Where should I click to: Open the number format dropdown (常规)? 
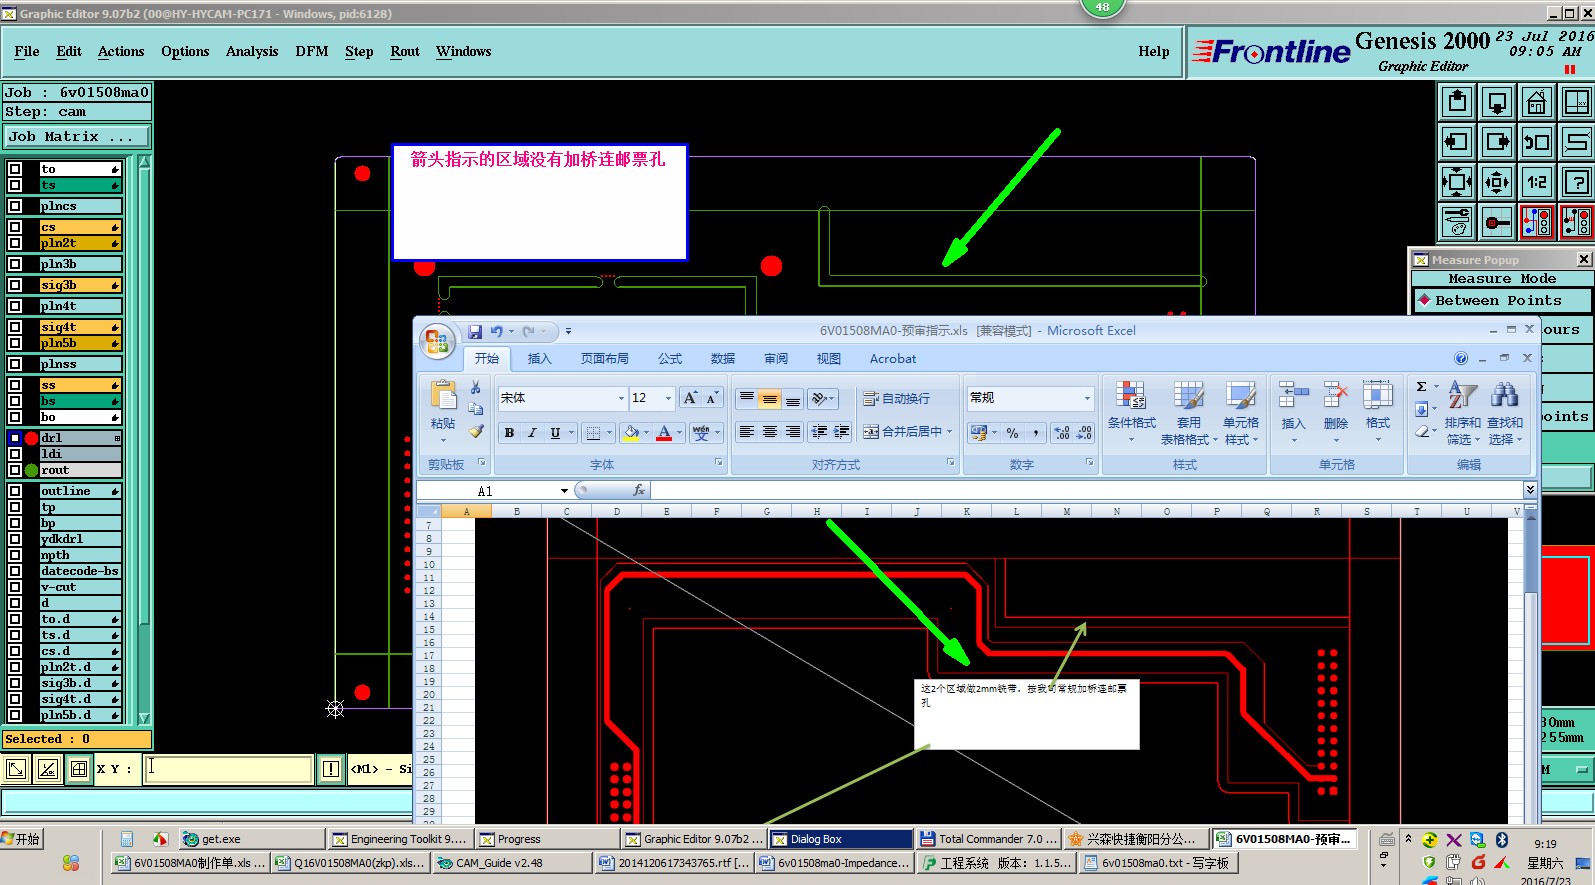[x=1087, y=398]
